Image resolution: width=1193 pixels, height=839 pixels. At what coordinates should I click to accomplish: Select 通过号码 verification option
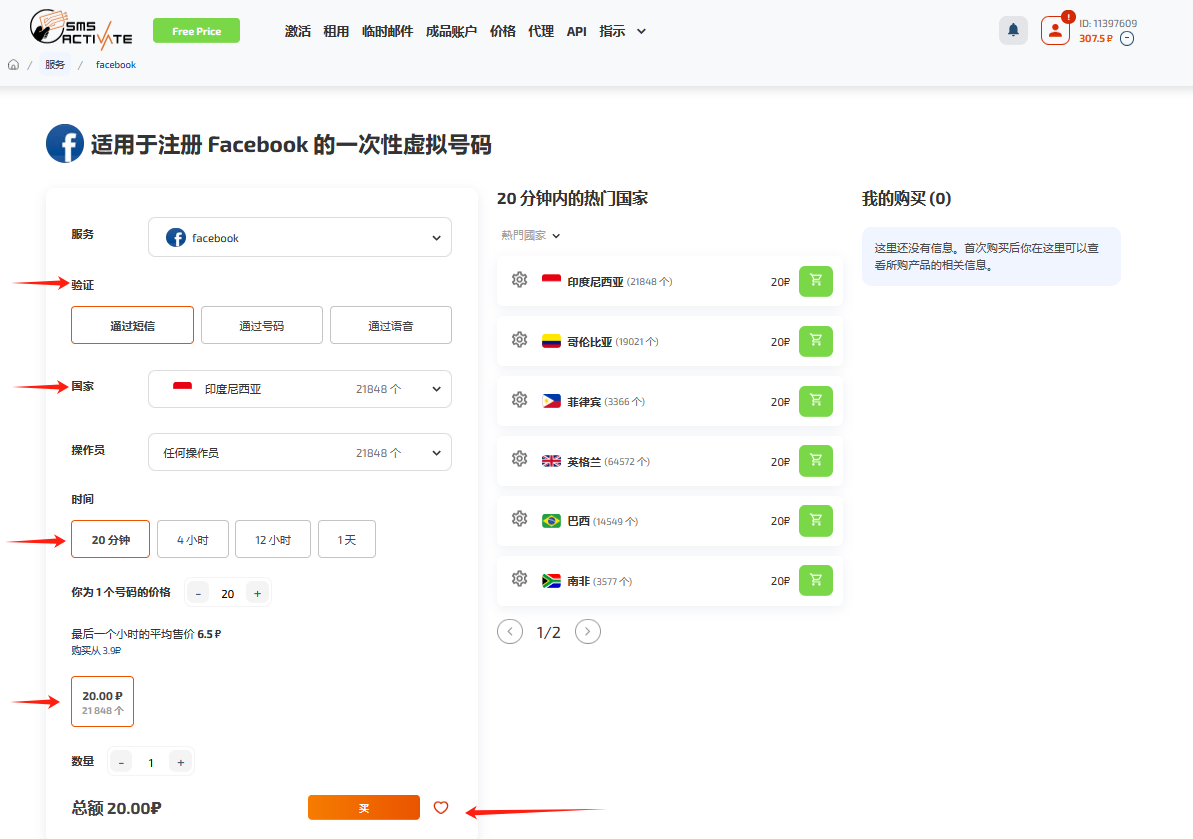coord(262,326)
